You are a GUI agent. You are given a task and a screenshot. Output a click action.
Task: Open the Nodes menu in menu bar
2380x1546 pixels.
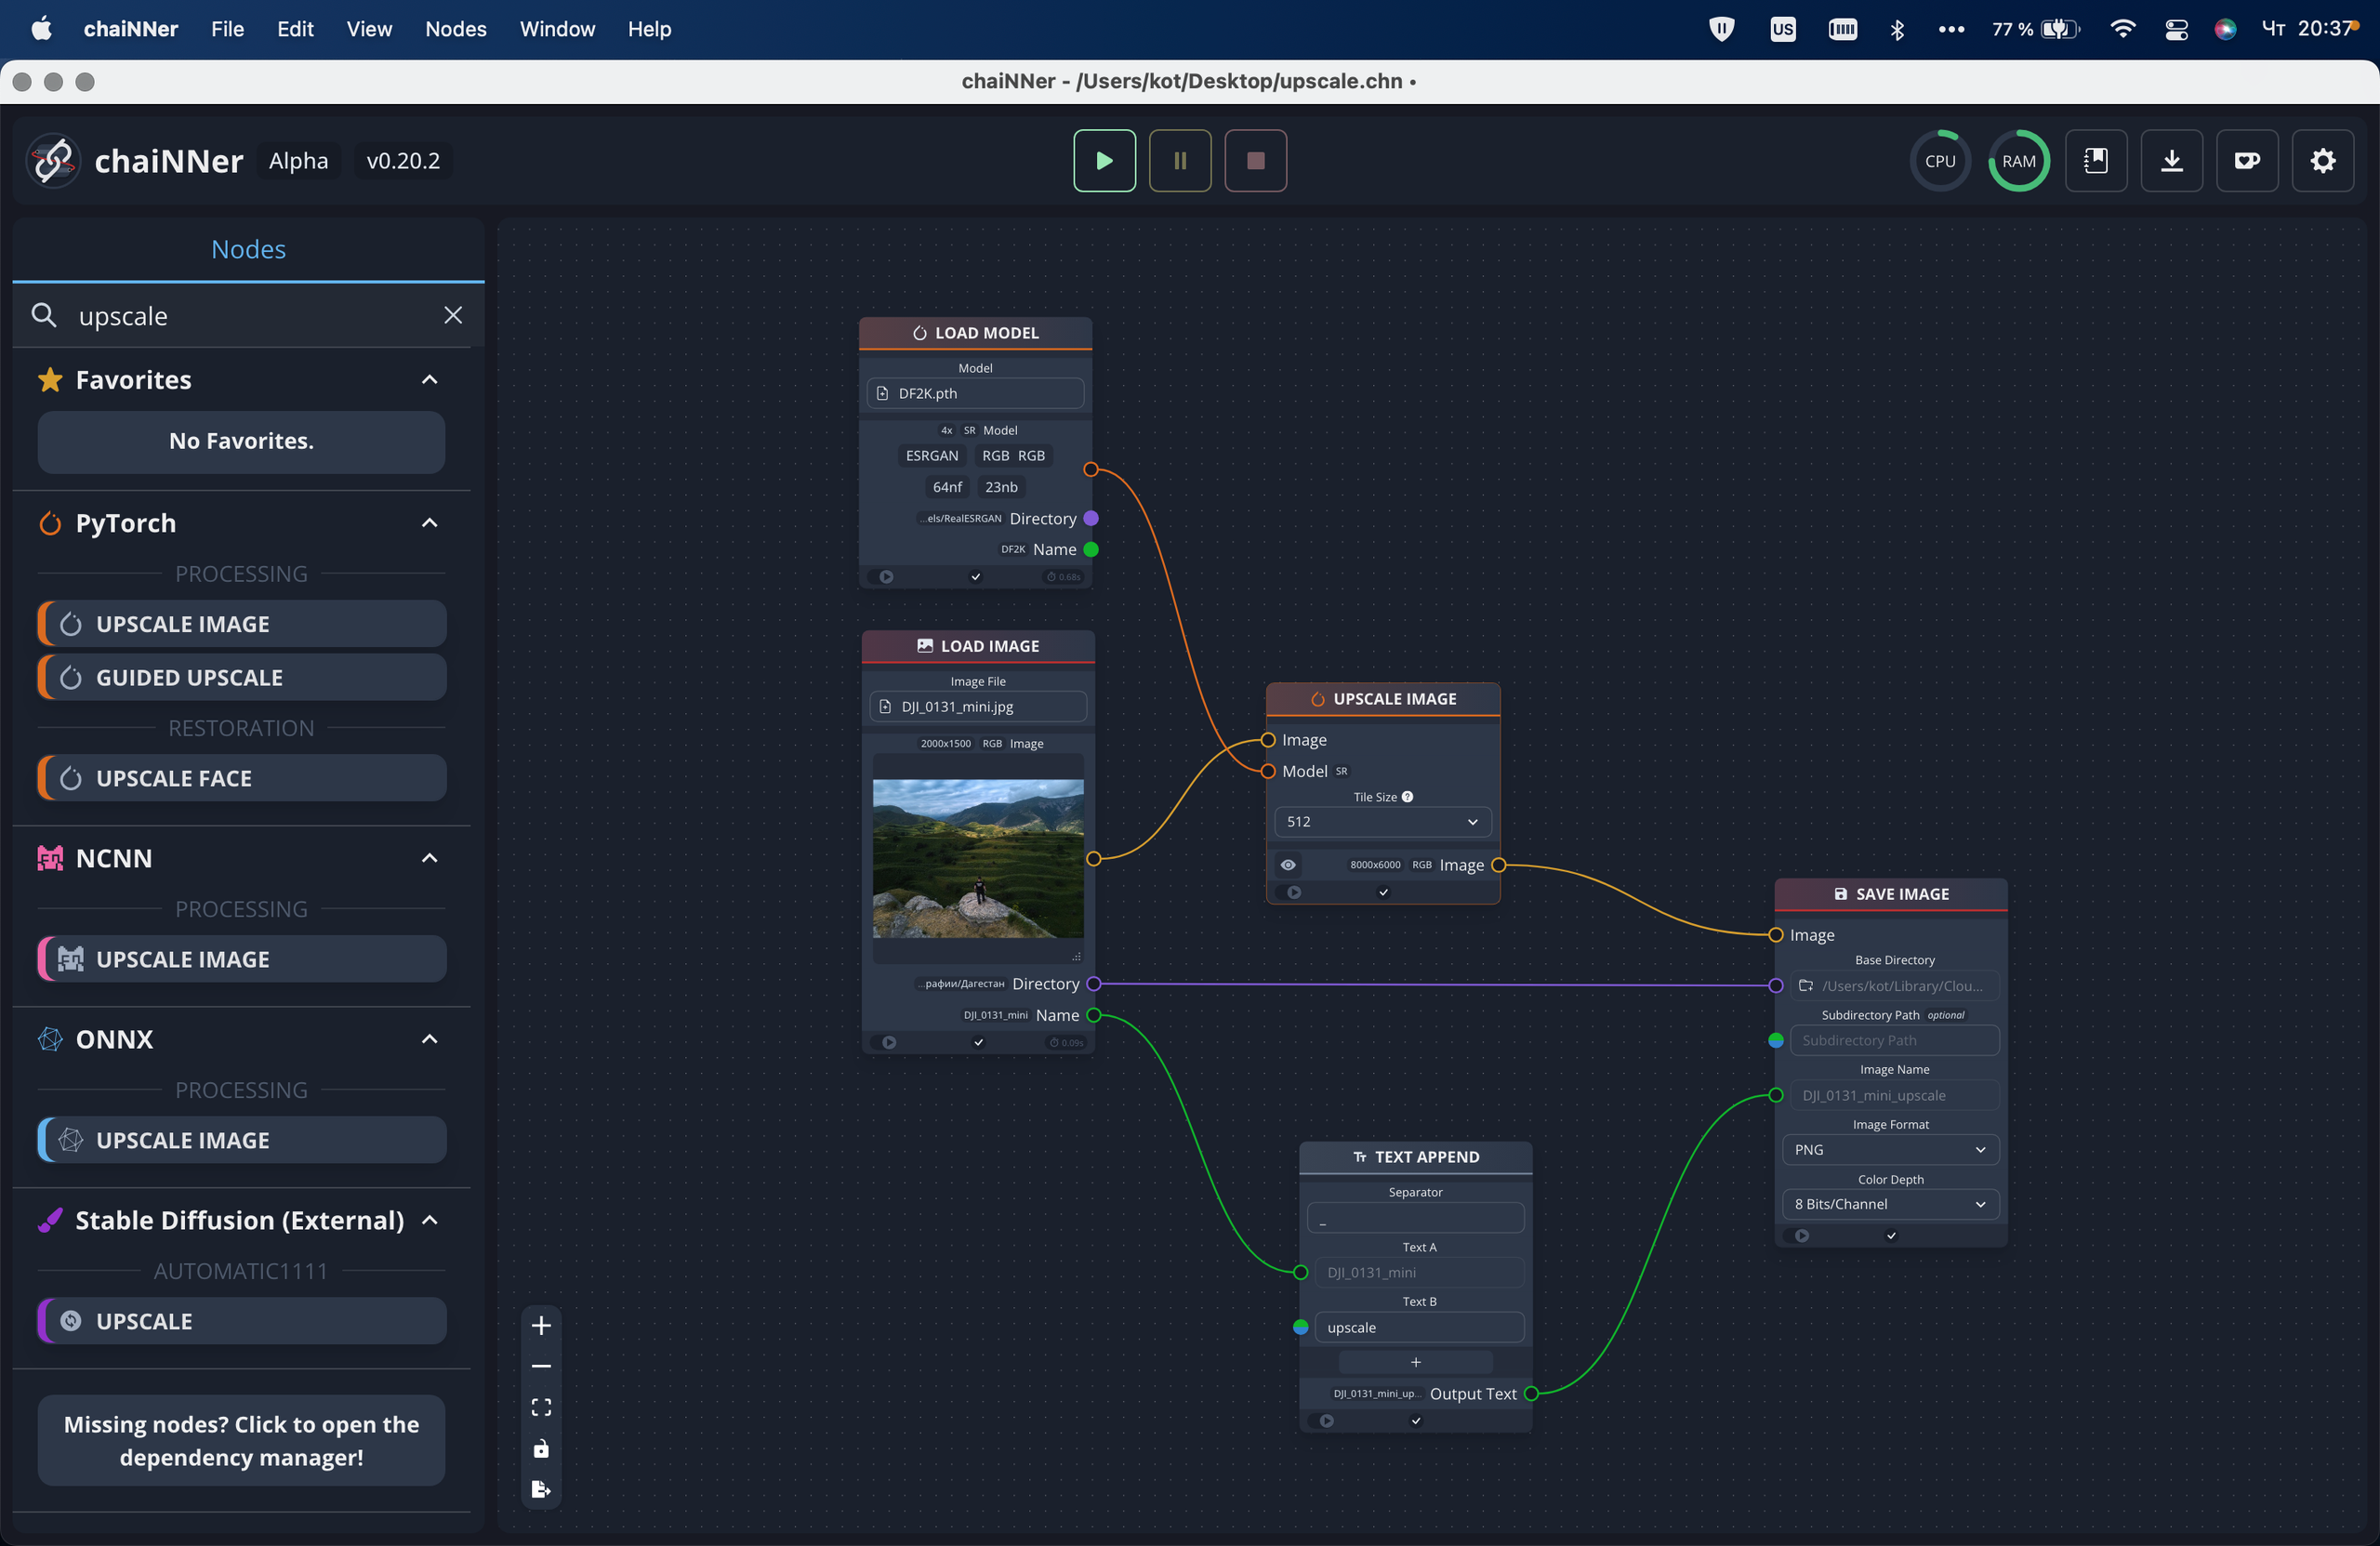click(455, 29)
